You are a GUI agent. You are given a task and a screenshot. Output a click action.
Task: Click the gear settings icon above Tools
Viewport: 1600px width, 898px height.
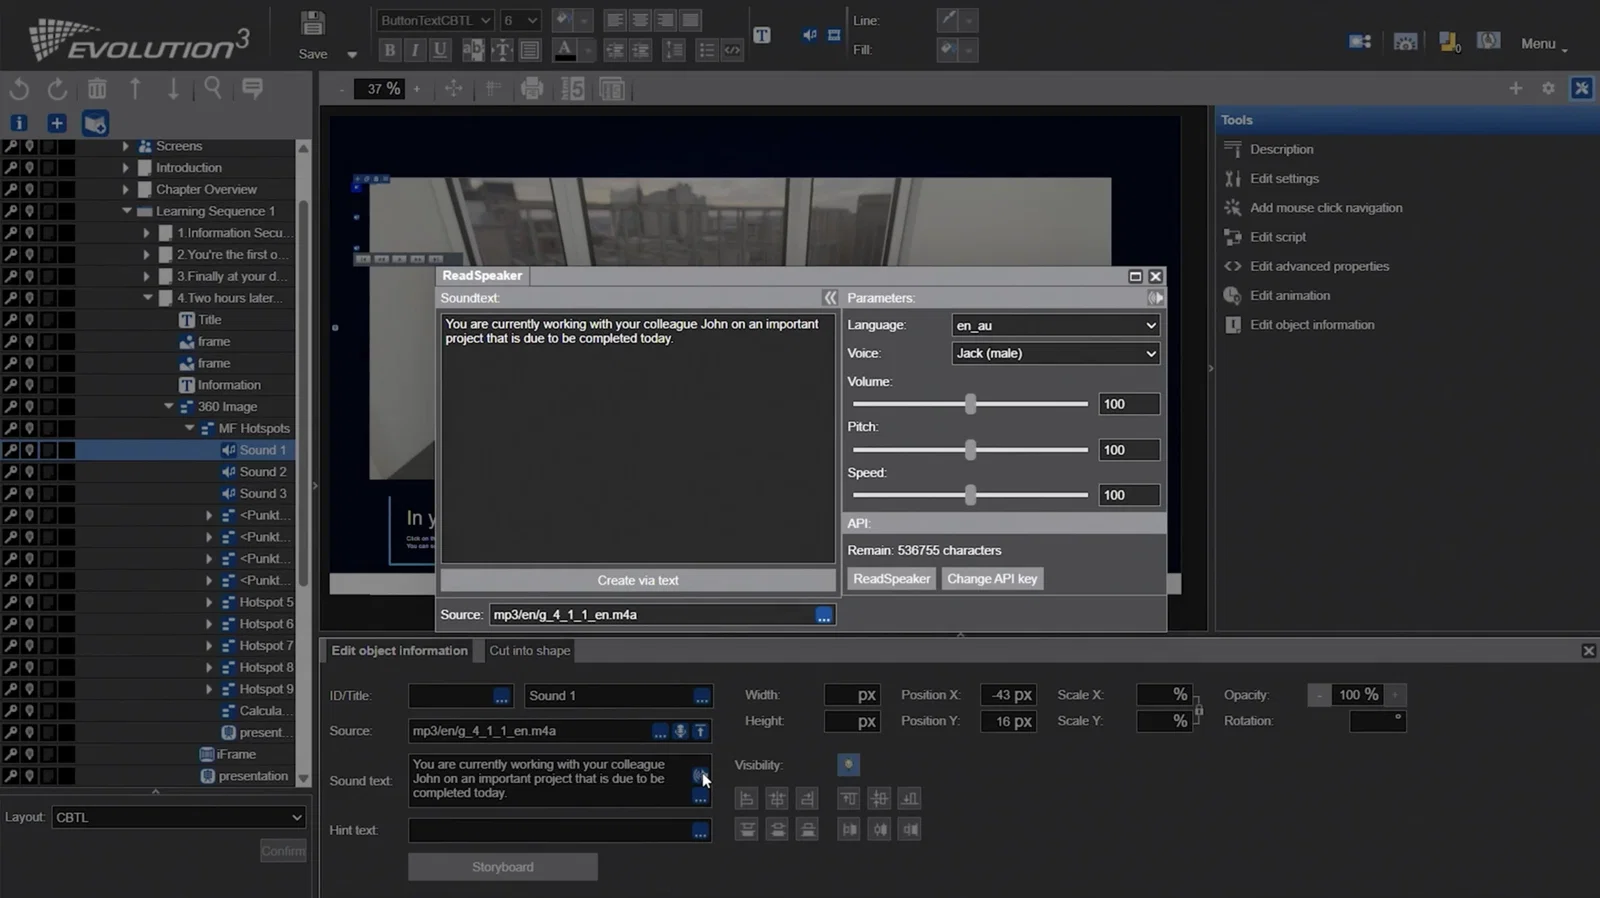(1548, 89)
